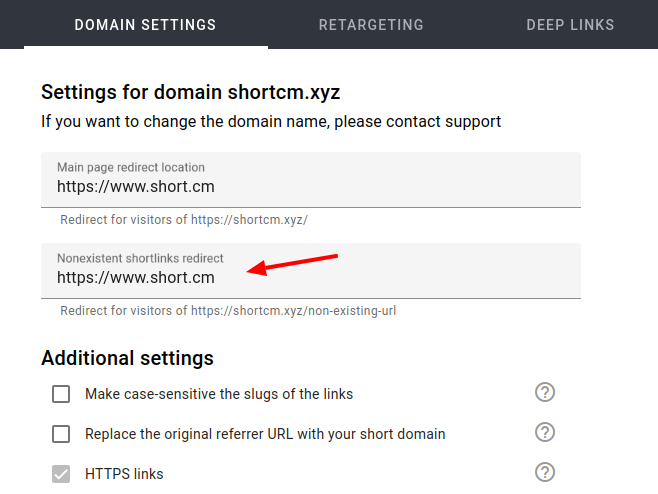Click helper text for shortcm.xyz/non-existing-url
This screenshot has height=494, width=658.
(228, 311)
